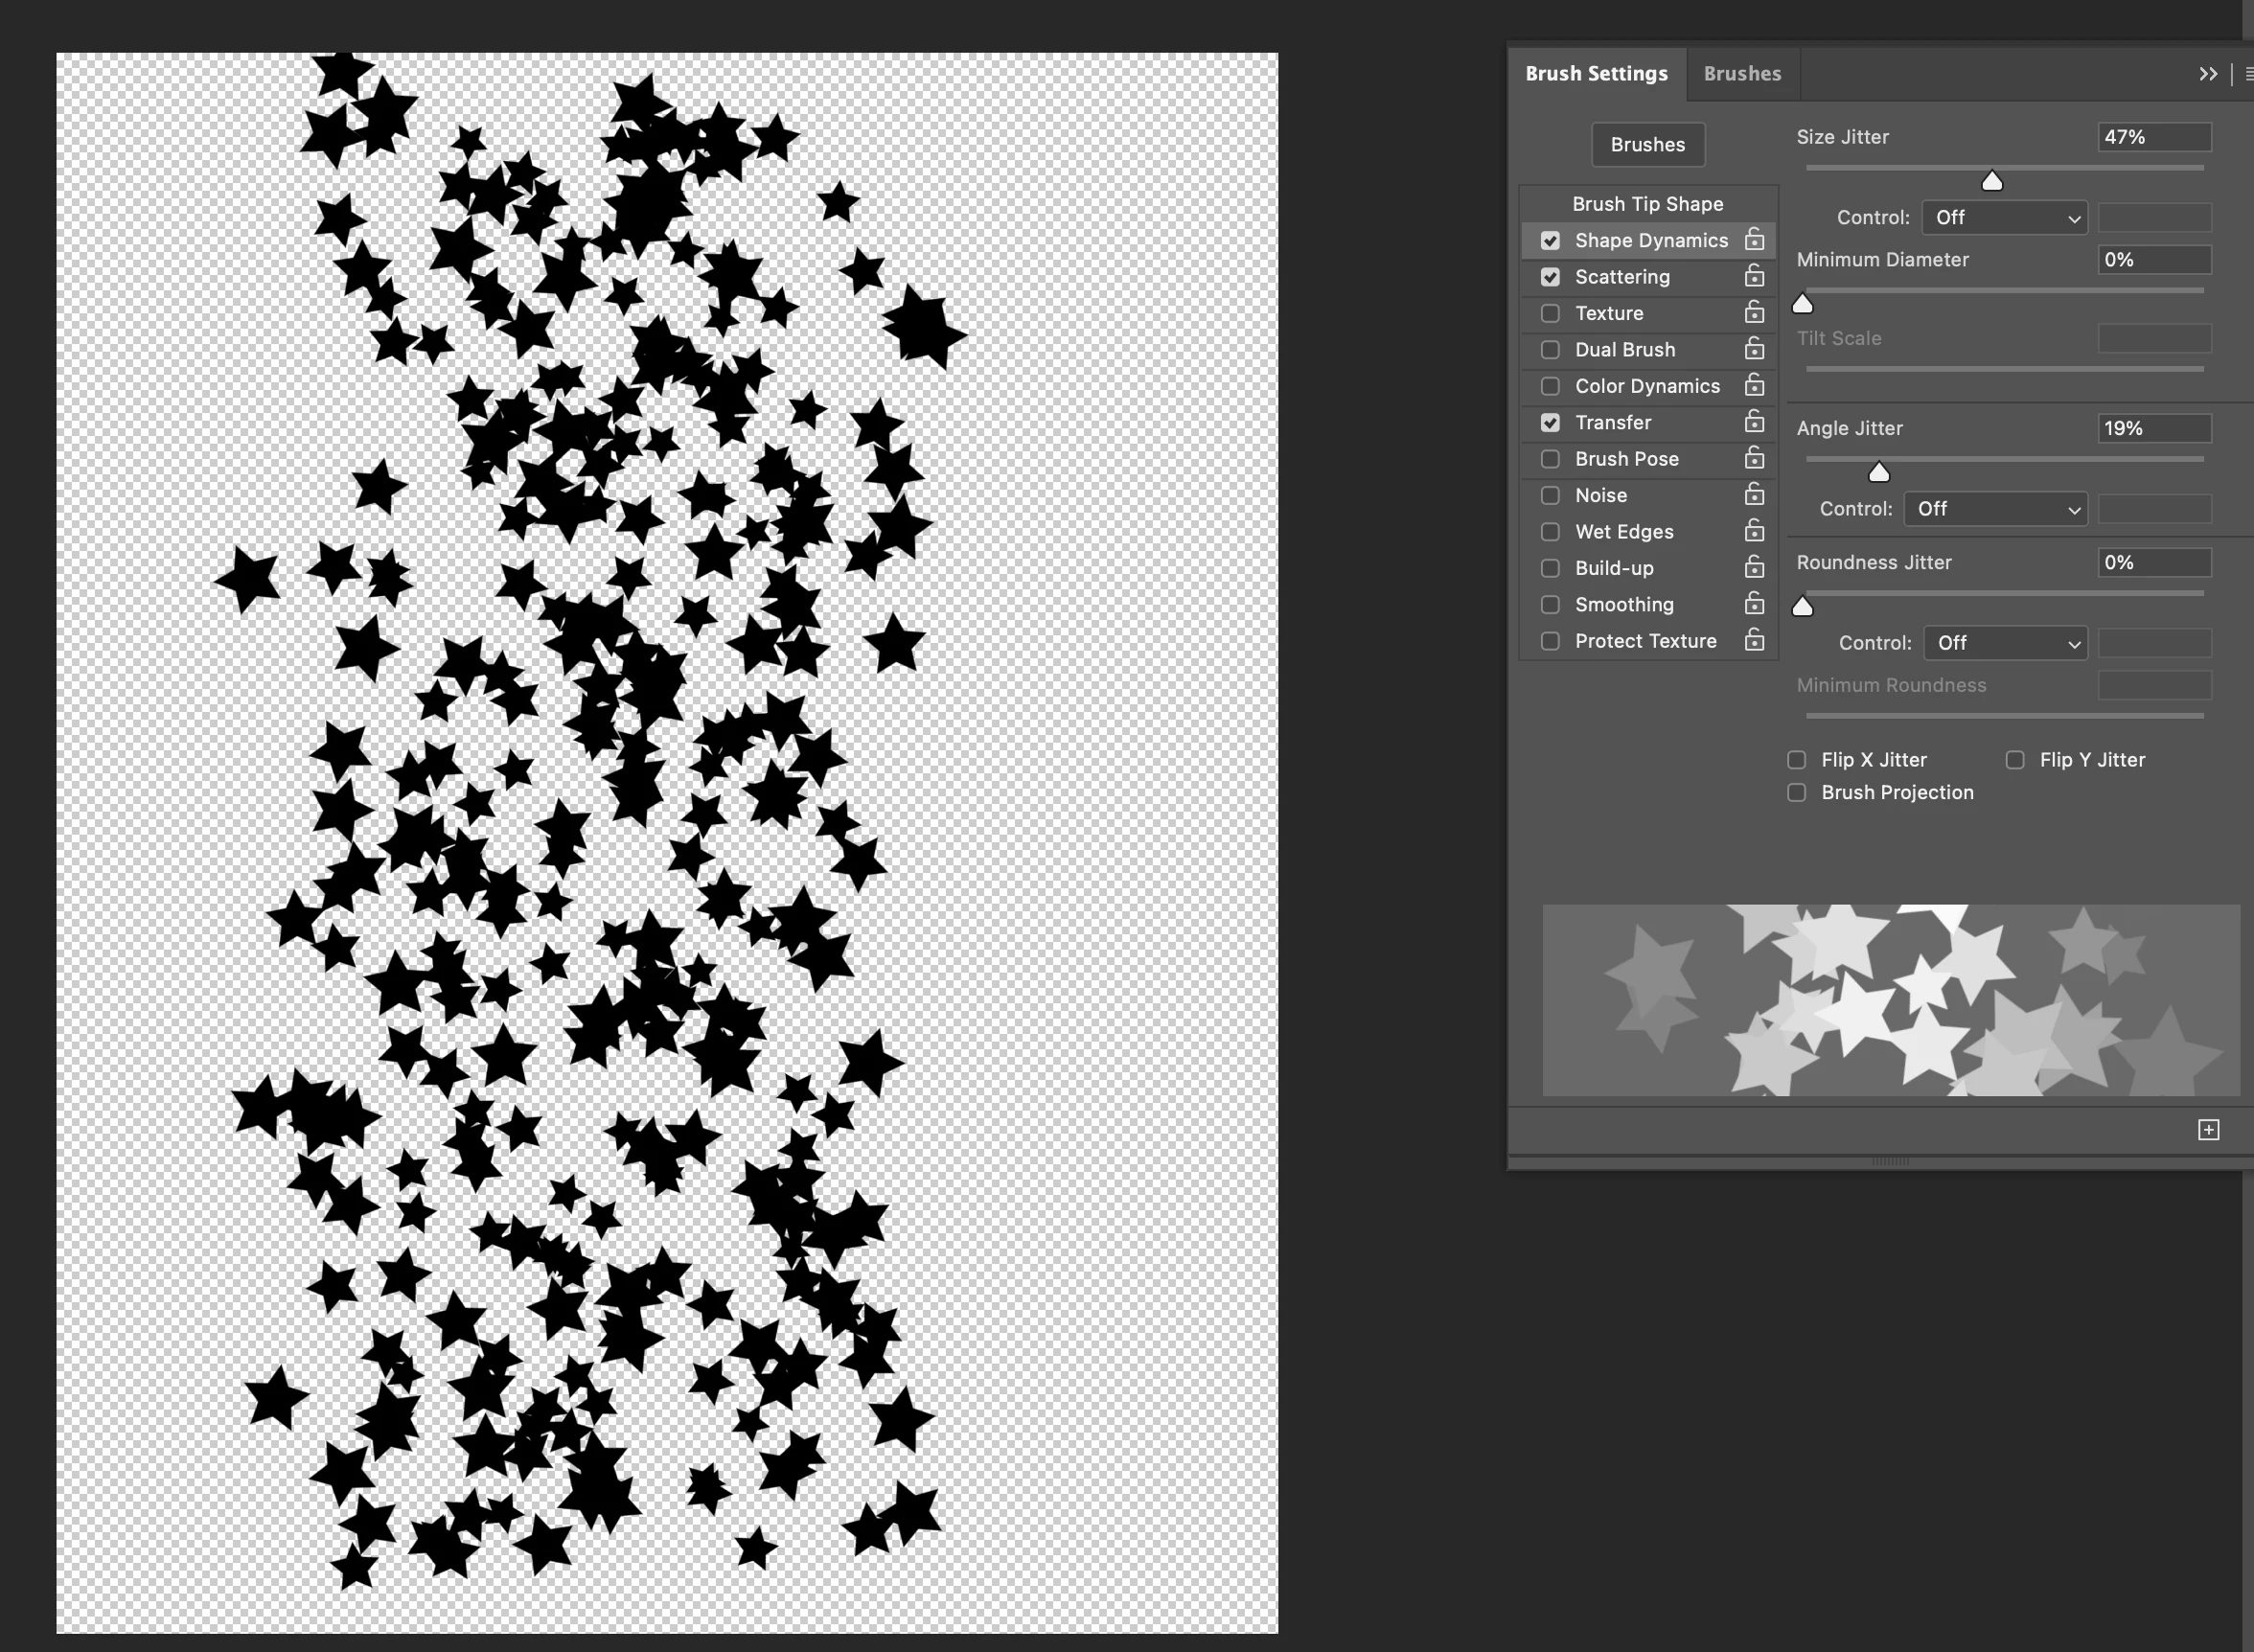This screenshot has height=1652, width=2254.
Task: Open Angle Jitter Control dropdown
Action: pos(1995,509)
